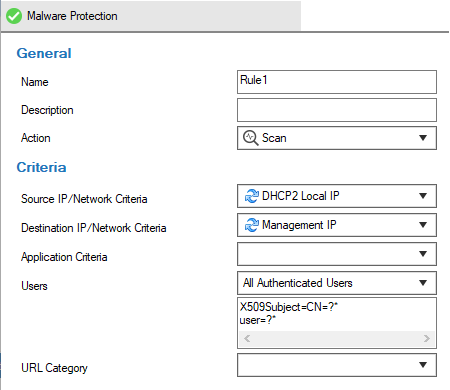The height and width of the screenshot is (390, 450).
Task: Click the users list scroll left arrow
Action: click(x=247, y=339)
